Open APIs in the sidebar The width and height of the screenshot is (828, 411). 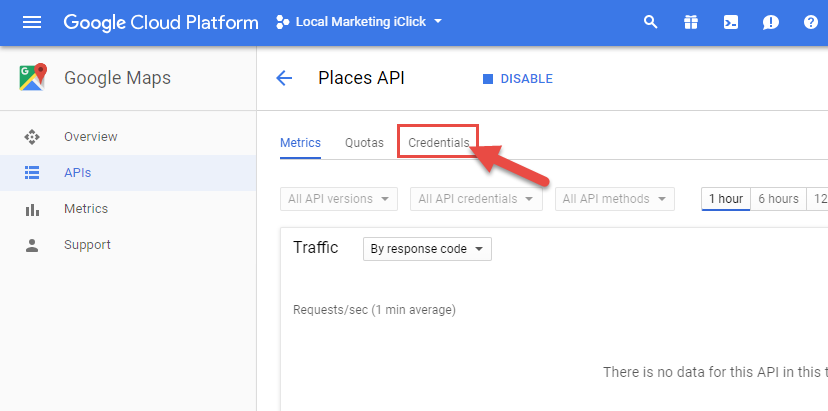point(128,173)
